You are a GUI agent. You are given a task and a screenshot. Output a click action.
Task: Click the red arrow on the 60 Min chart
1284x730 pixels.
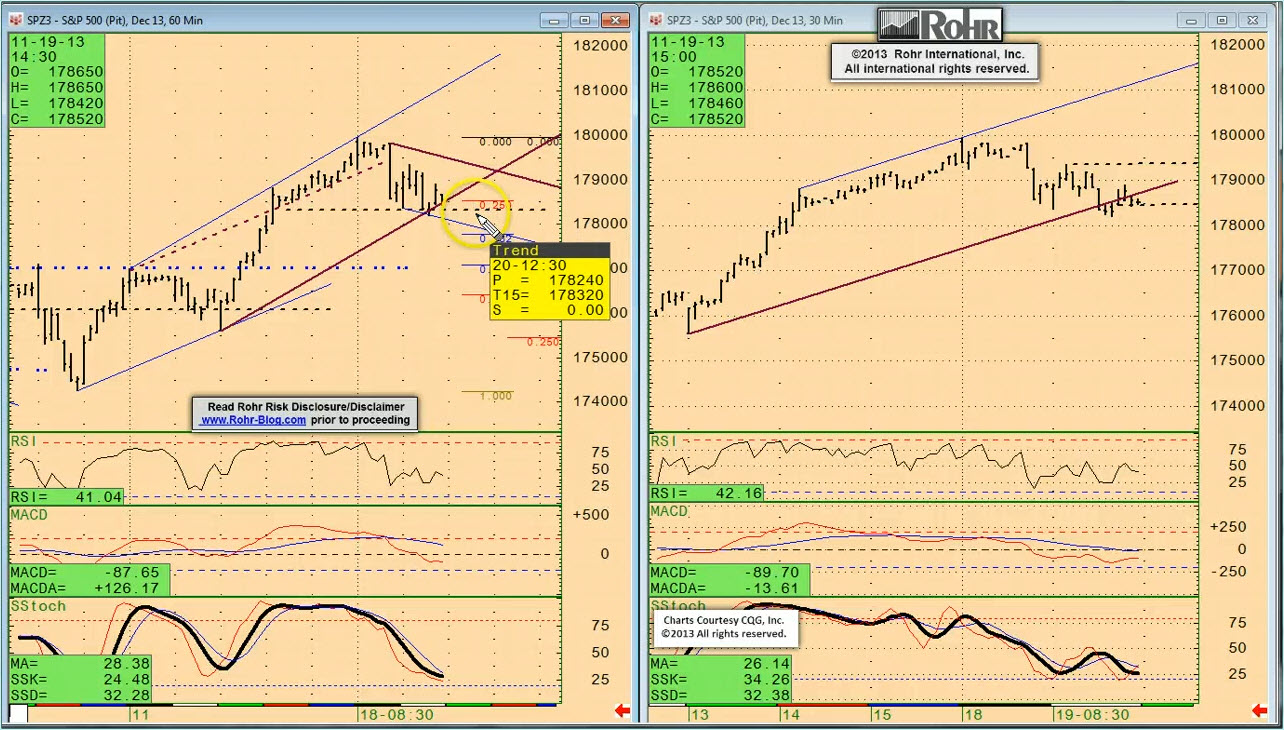[622, 711]
